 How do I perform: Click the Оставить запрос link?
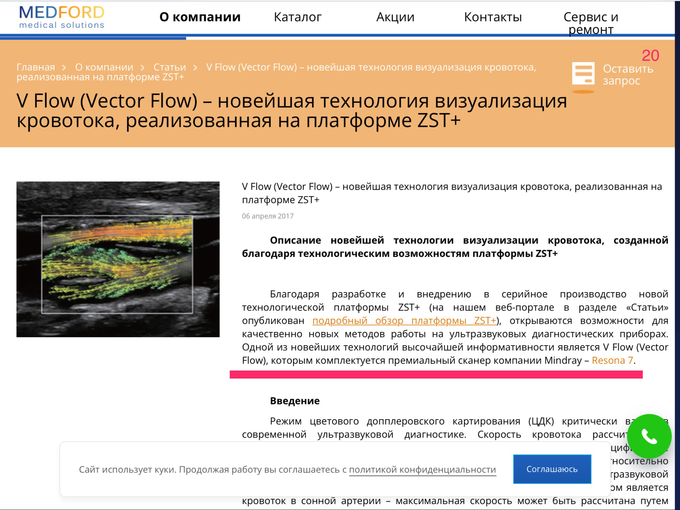[x=628, y=75]
